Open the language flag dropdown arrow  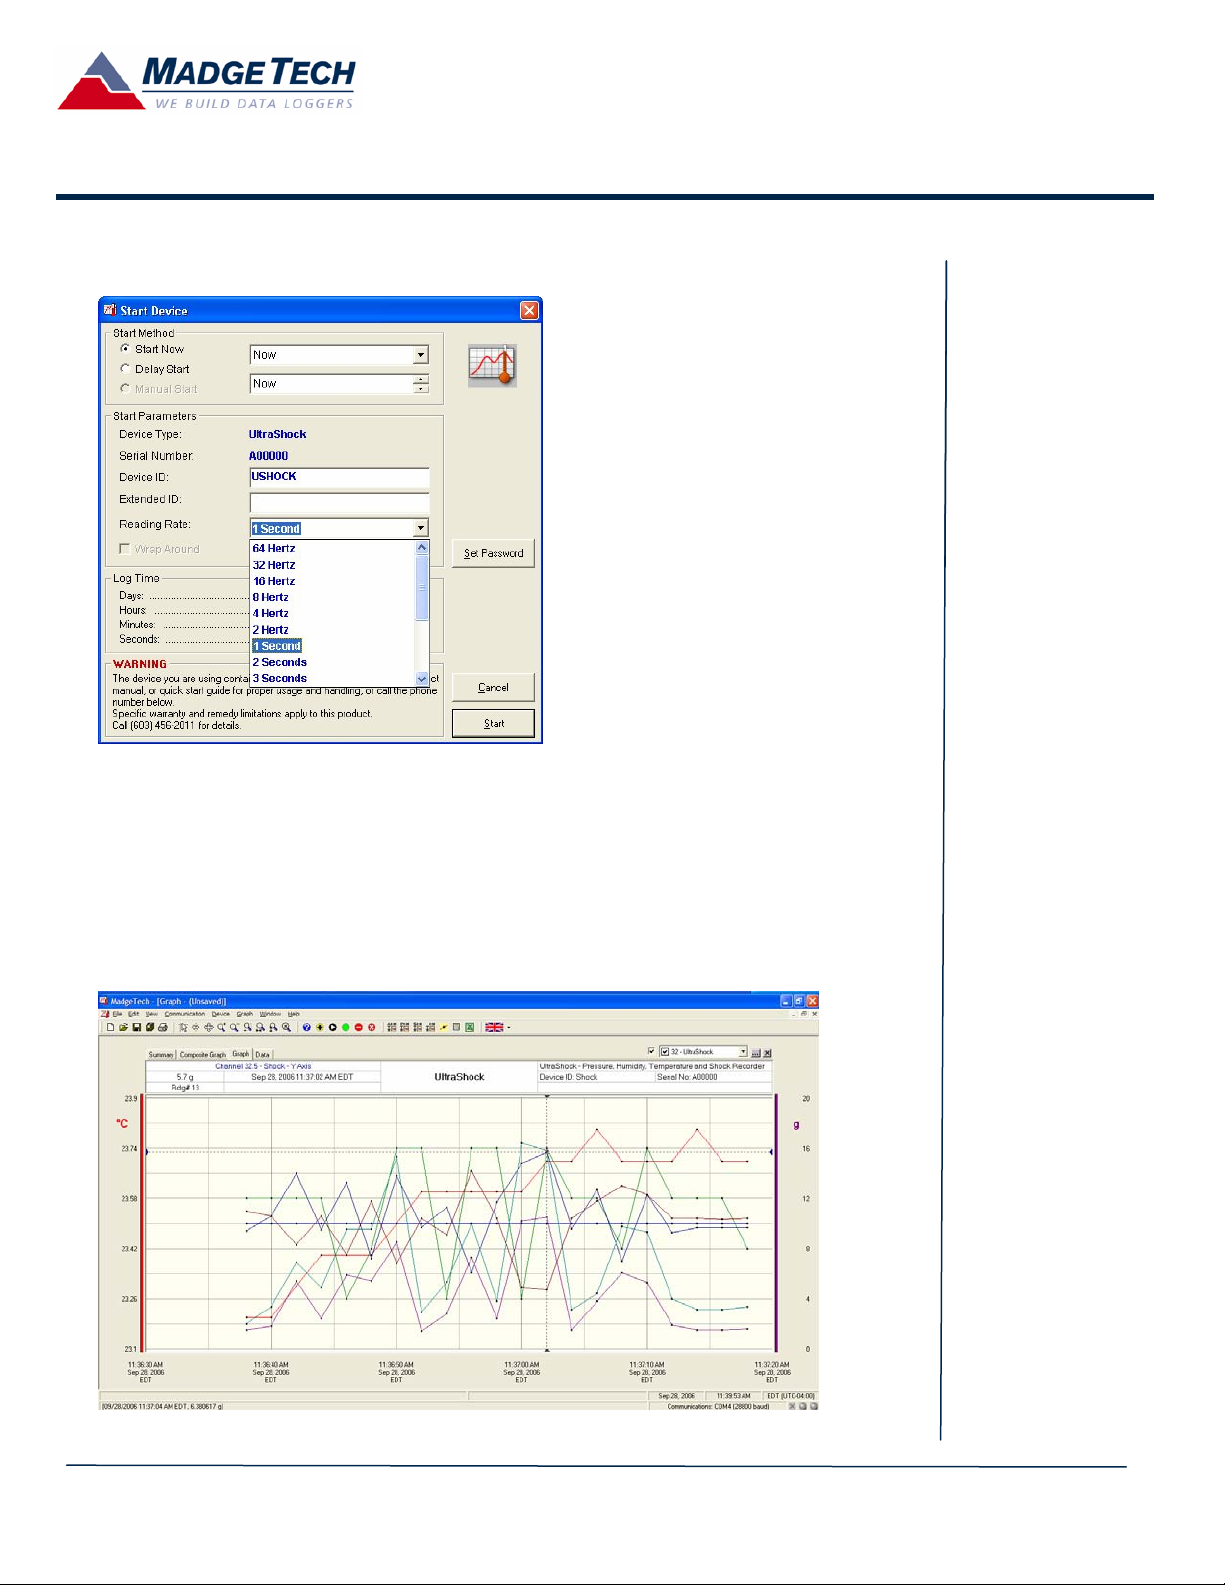click(509, 1027)
